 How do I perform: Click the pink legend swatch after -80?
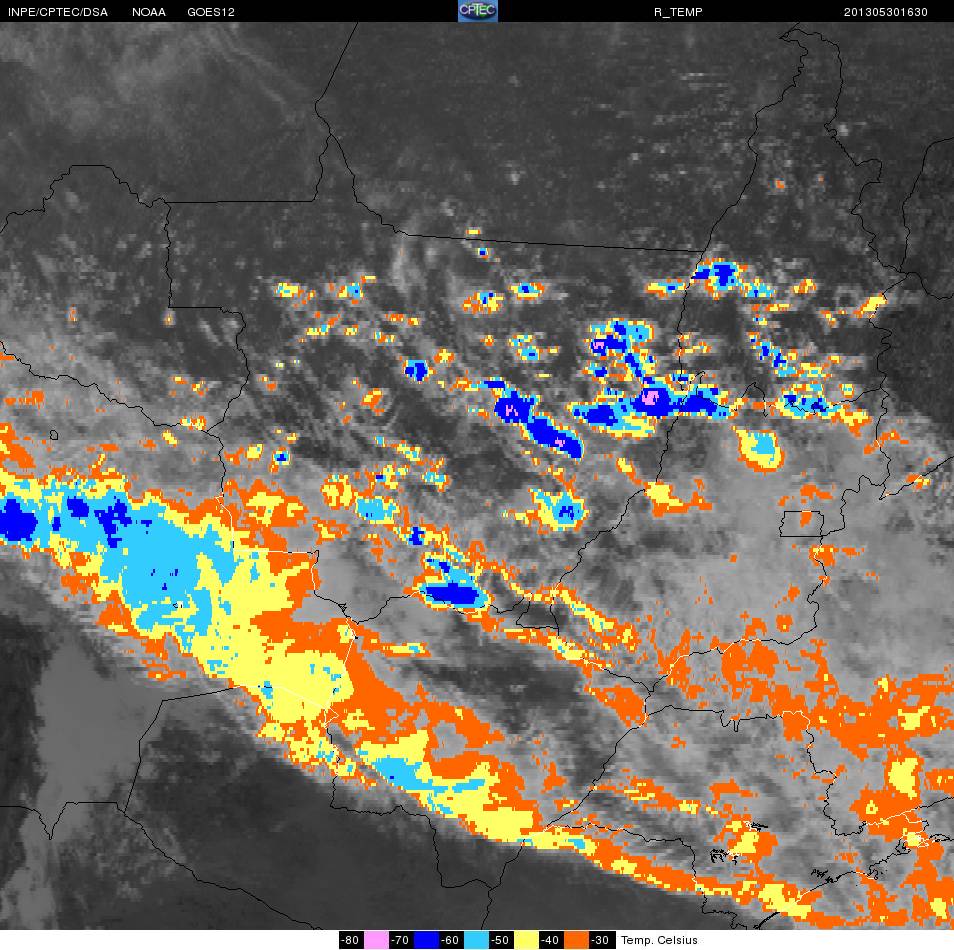376,940
